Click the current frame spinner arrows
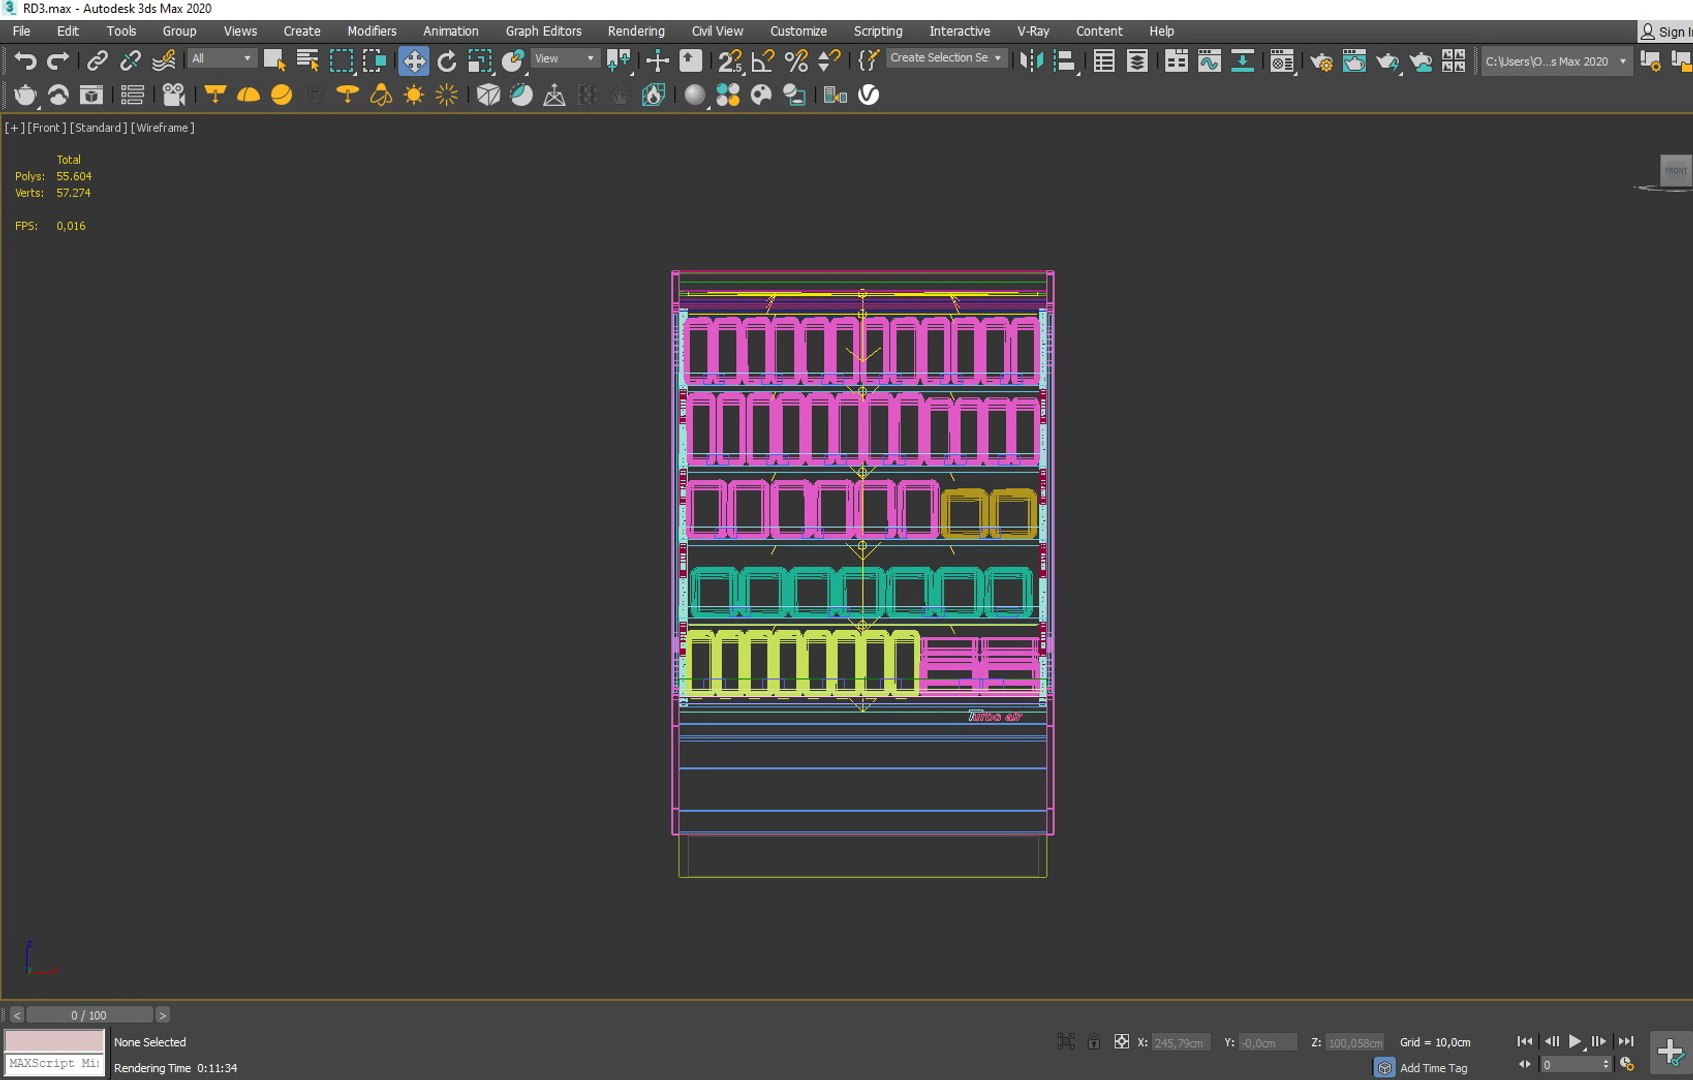The height and width of the screenshot is (1080, 1693). [1606, 1065]
